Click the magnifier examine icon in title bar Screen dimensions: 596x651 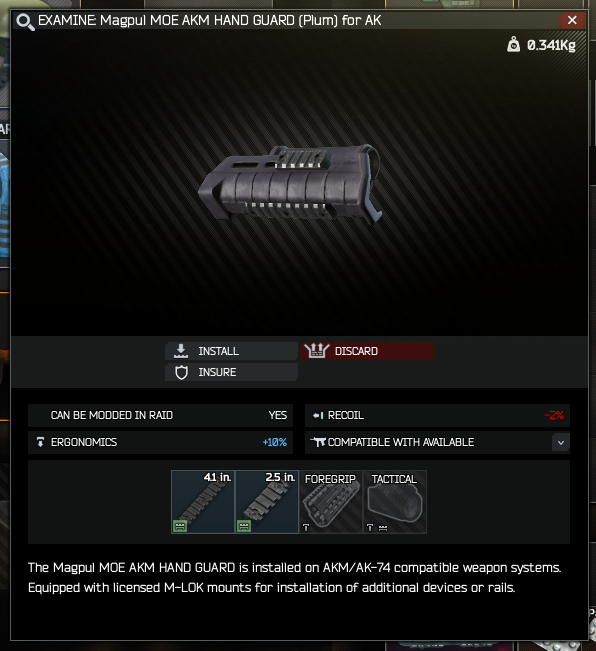pos(25,22)
